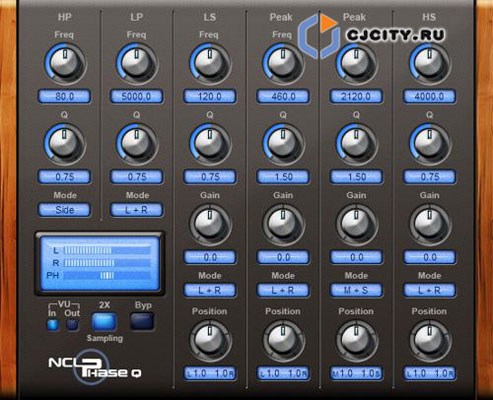This screenshot has height=400, width=493.
Task: Turn on the VU In indicator
Action: click(53, 325)
